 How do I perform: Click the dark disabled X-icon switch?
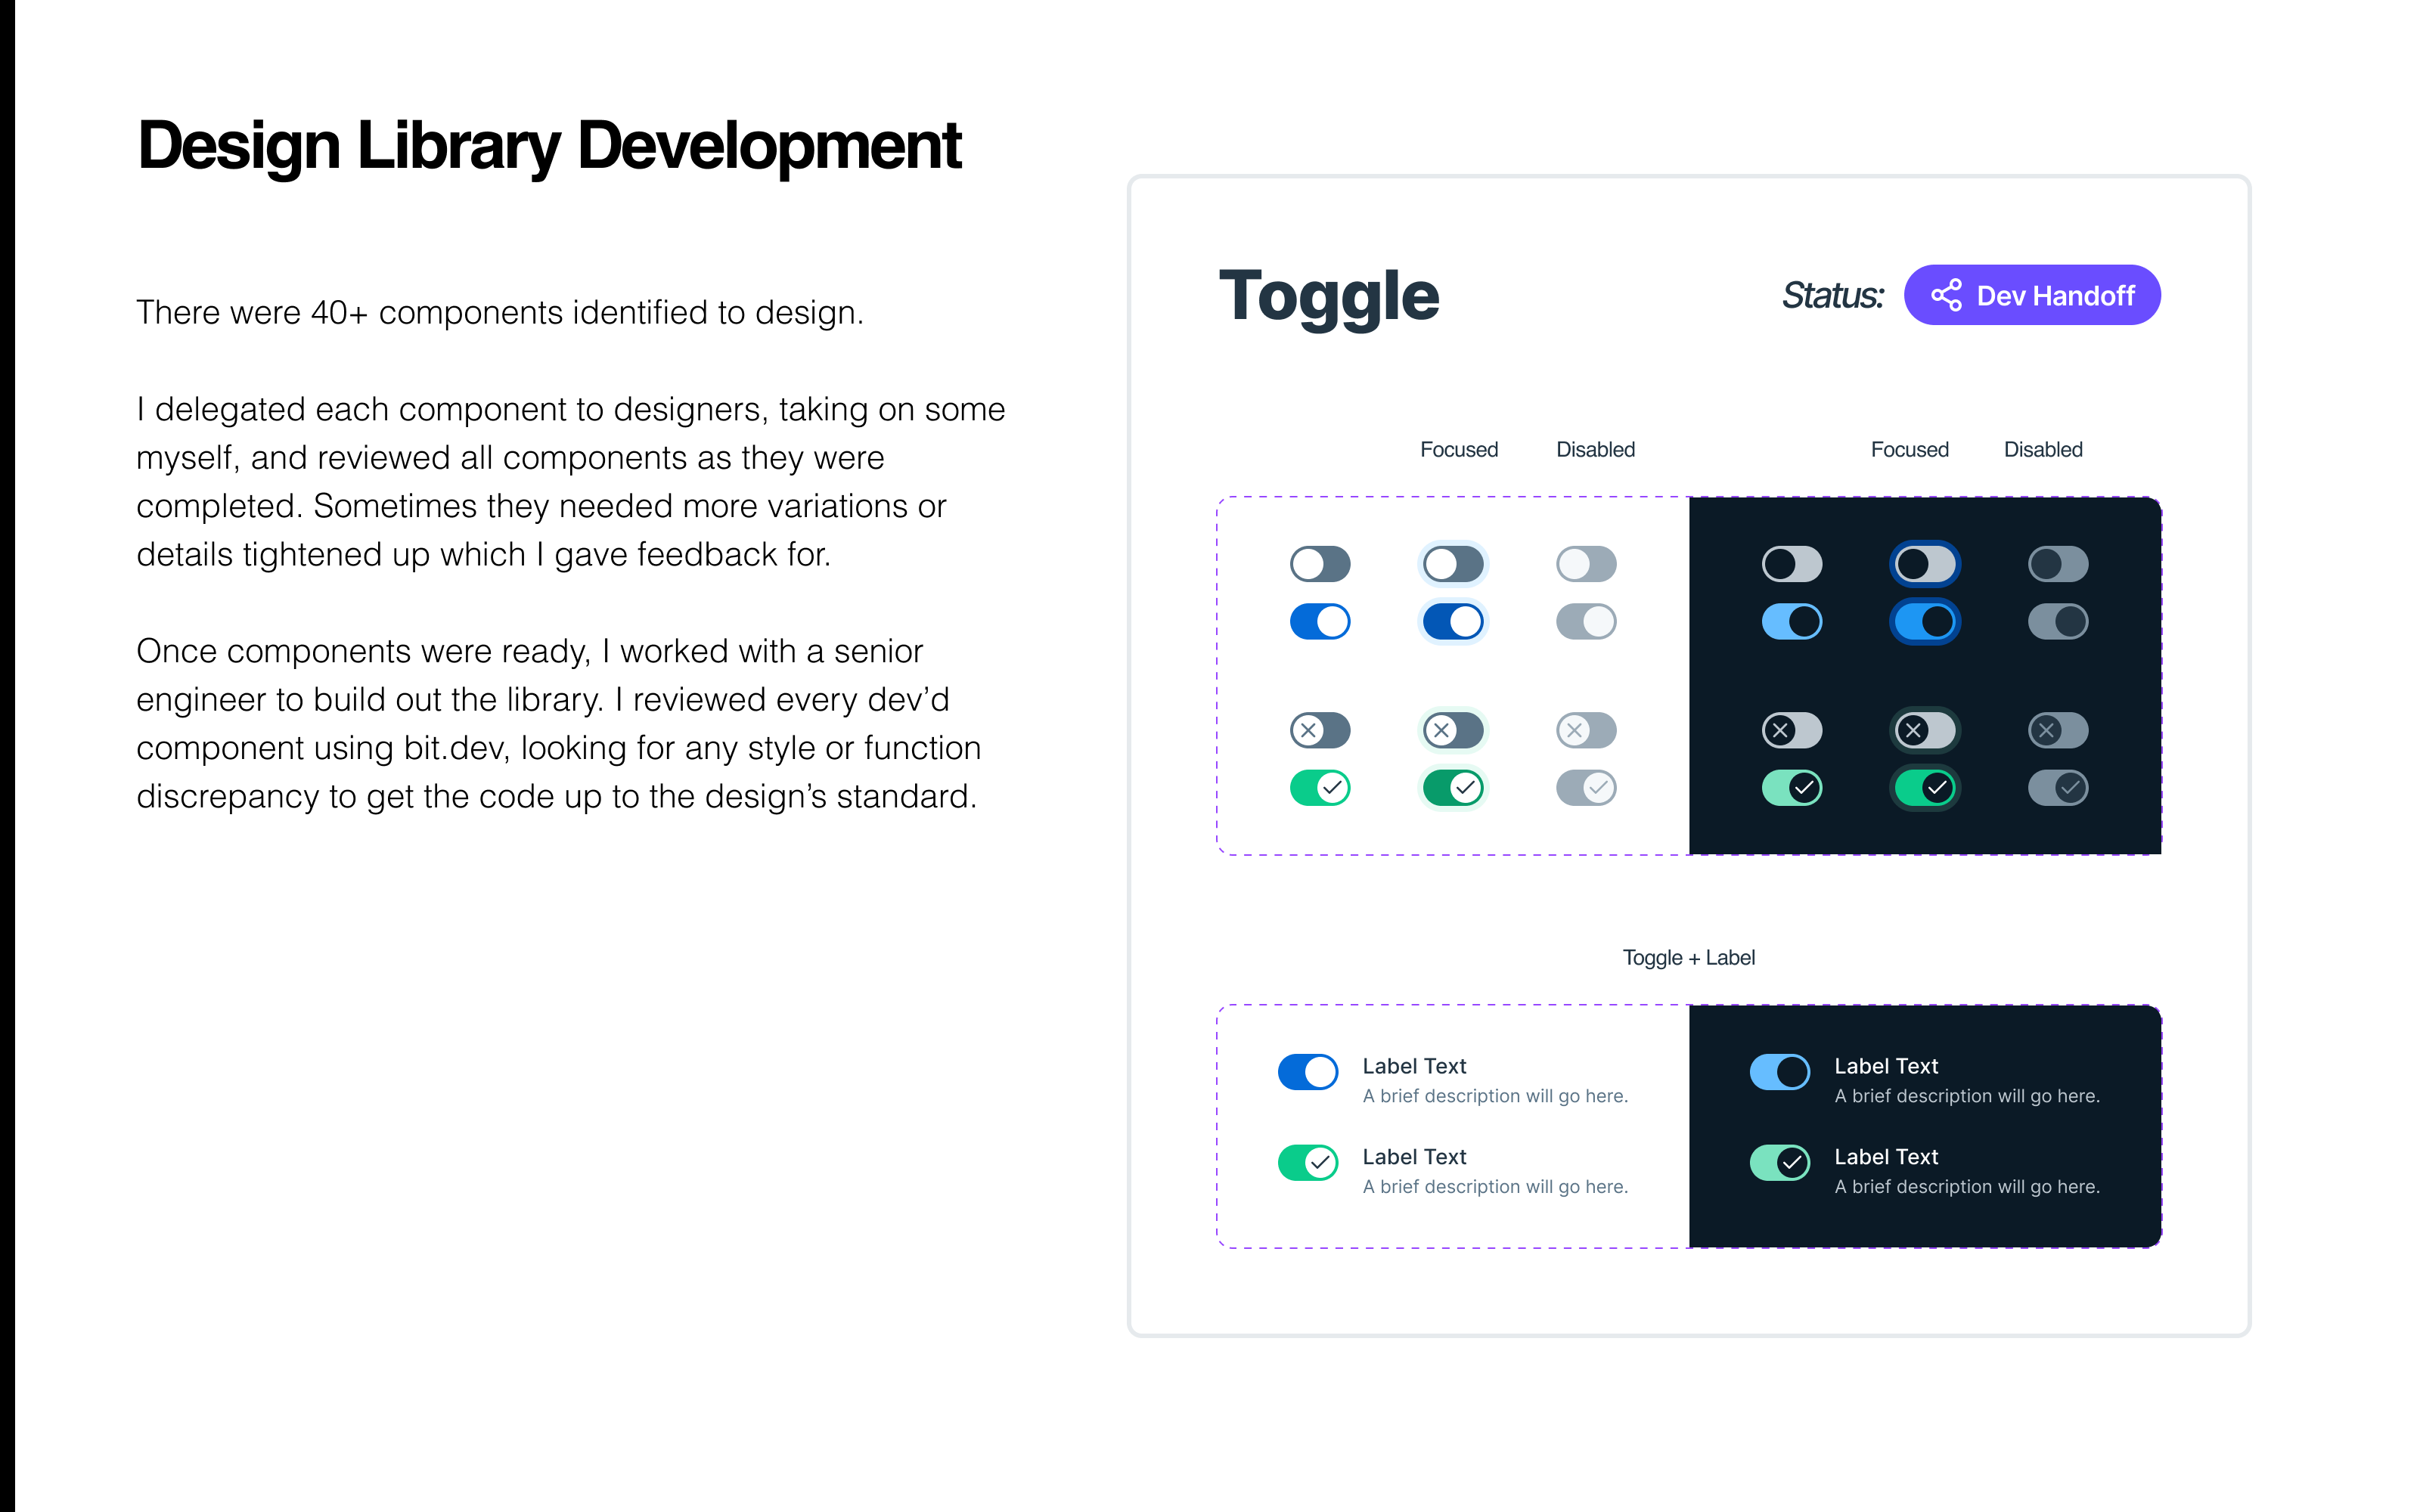2058,730
